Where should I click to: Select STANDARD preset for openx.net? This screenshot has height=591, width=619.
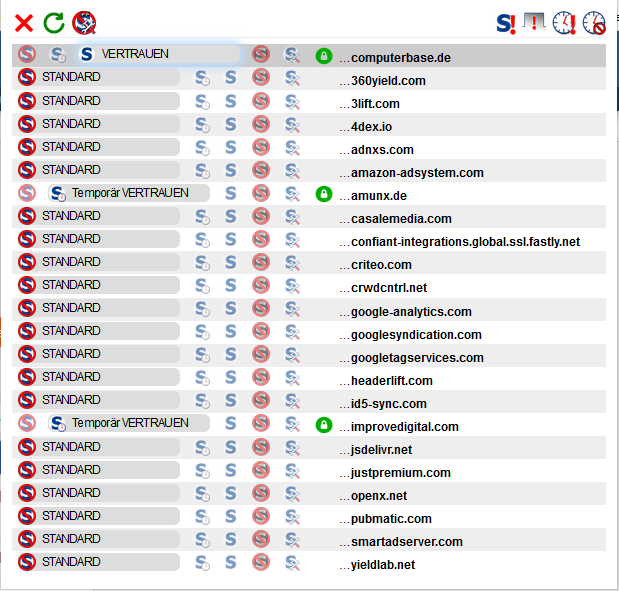(99, 493)
